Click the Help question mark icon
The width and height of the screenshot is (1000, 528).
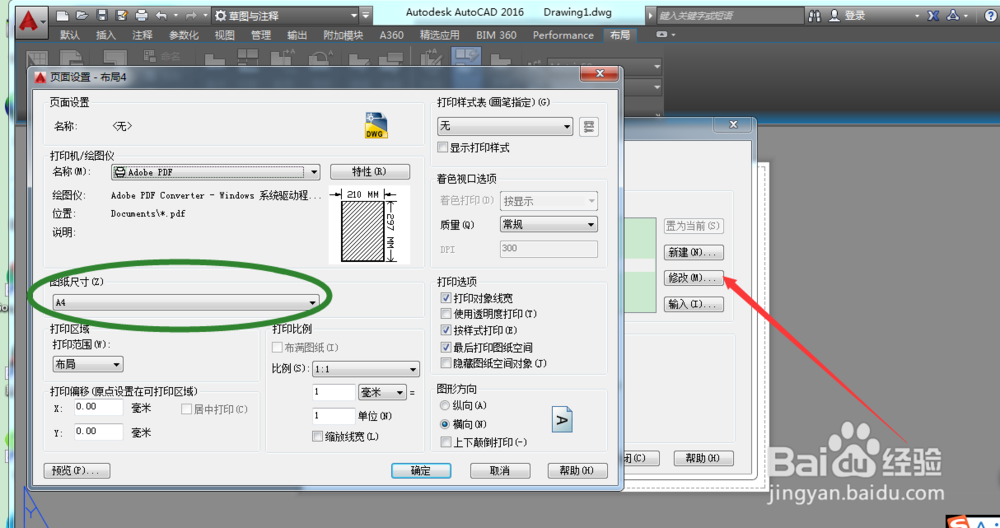[x=990, y=15]
